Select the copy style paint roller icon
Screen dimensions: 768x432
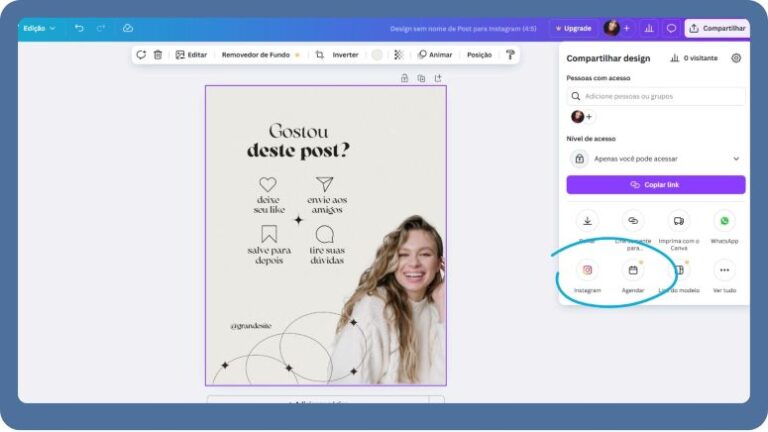pyautogui.click(x=510, y=55)
